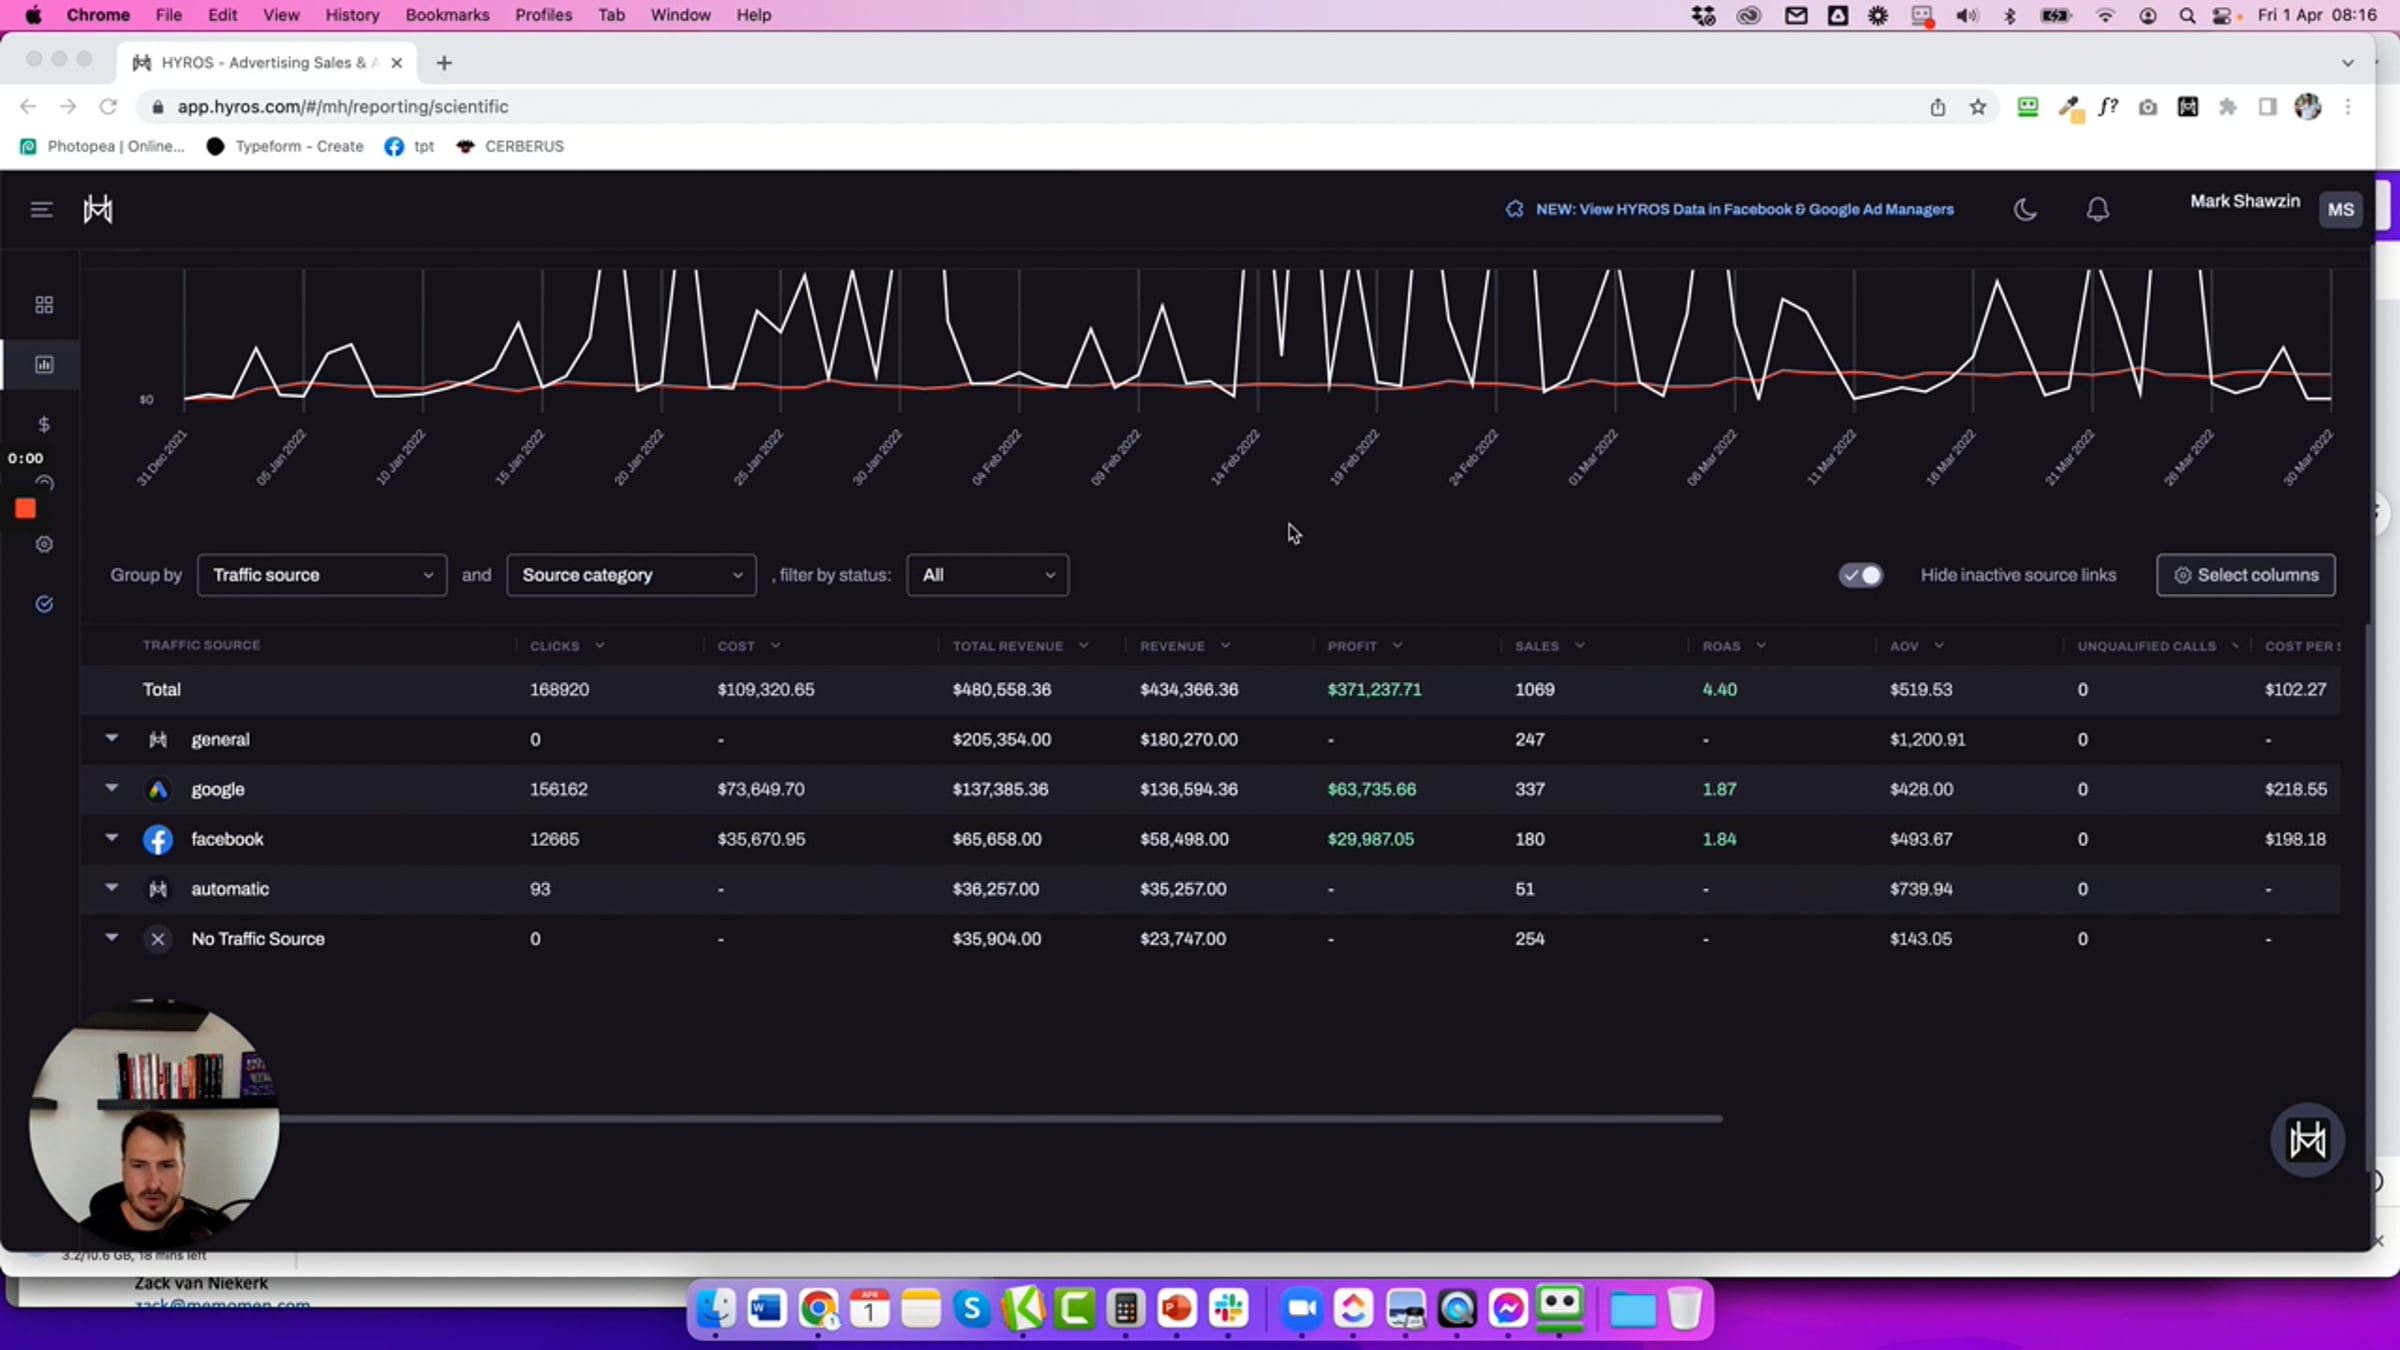The height and width of the screenshot is (1350, 2400).
Task: Select the HYROS browser tab
Action: click(x=266, y=63)
